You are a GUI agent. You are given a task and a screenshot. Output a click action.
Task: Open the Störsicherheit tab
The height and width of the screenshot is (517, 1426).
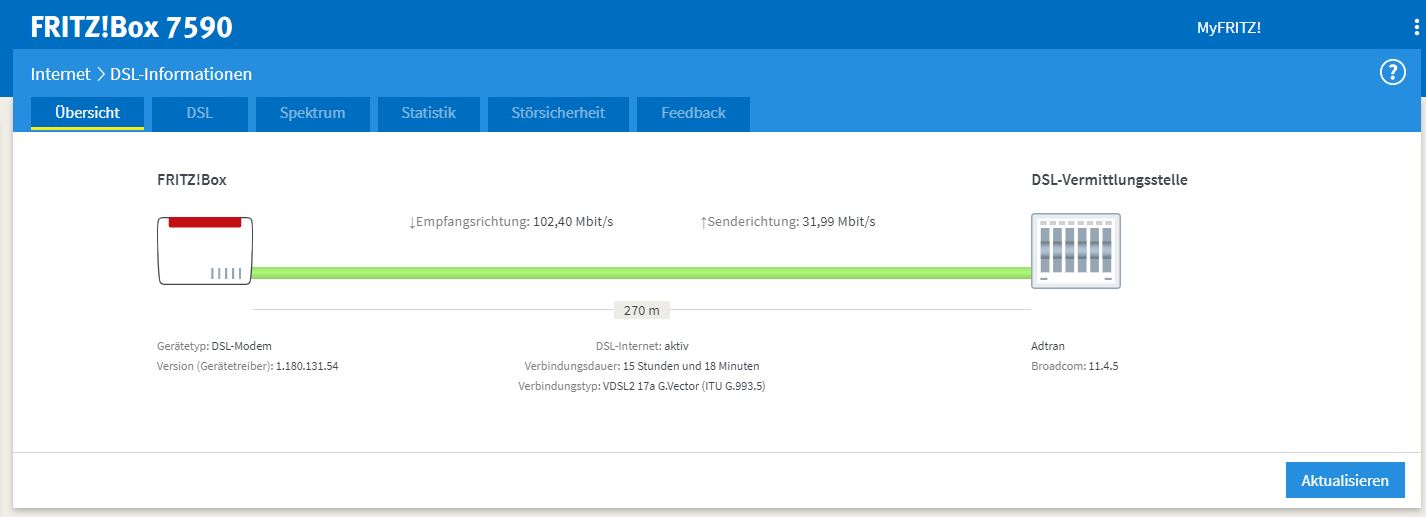[x=558, y=113]
